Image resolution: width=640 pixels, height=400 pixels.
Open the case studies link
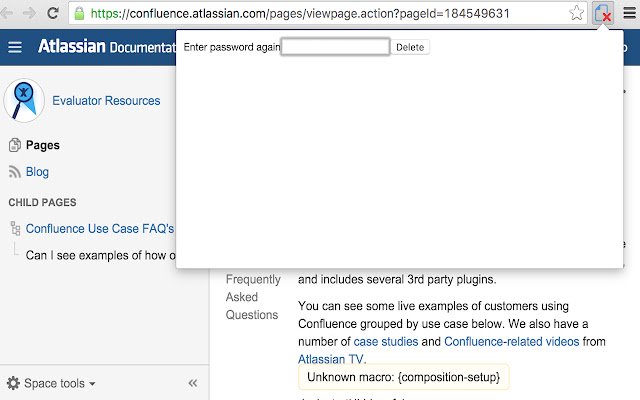386,341
